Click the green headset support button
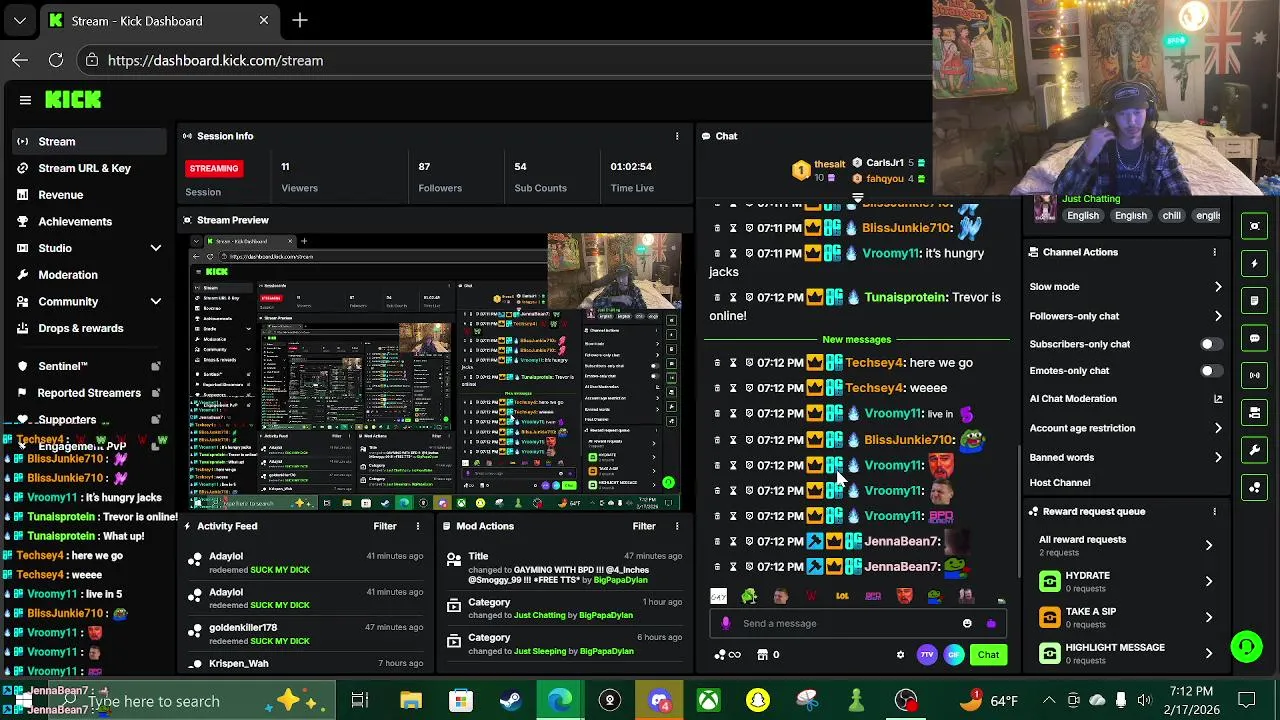 (1246, 647)
